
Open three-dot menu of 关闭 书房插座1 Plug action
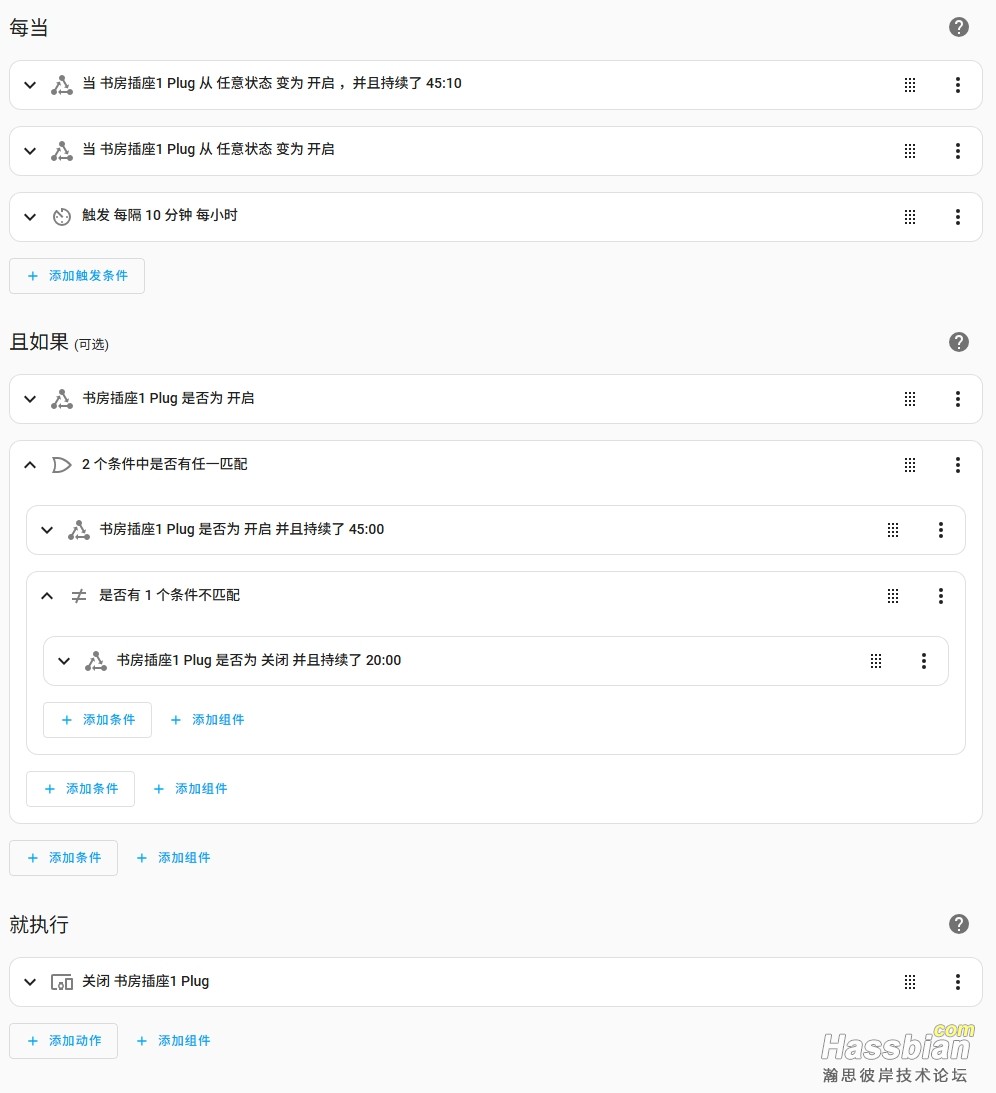(x=958, y=982)
